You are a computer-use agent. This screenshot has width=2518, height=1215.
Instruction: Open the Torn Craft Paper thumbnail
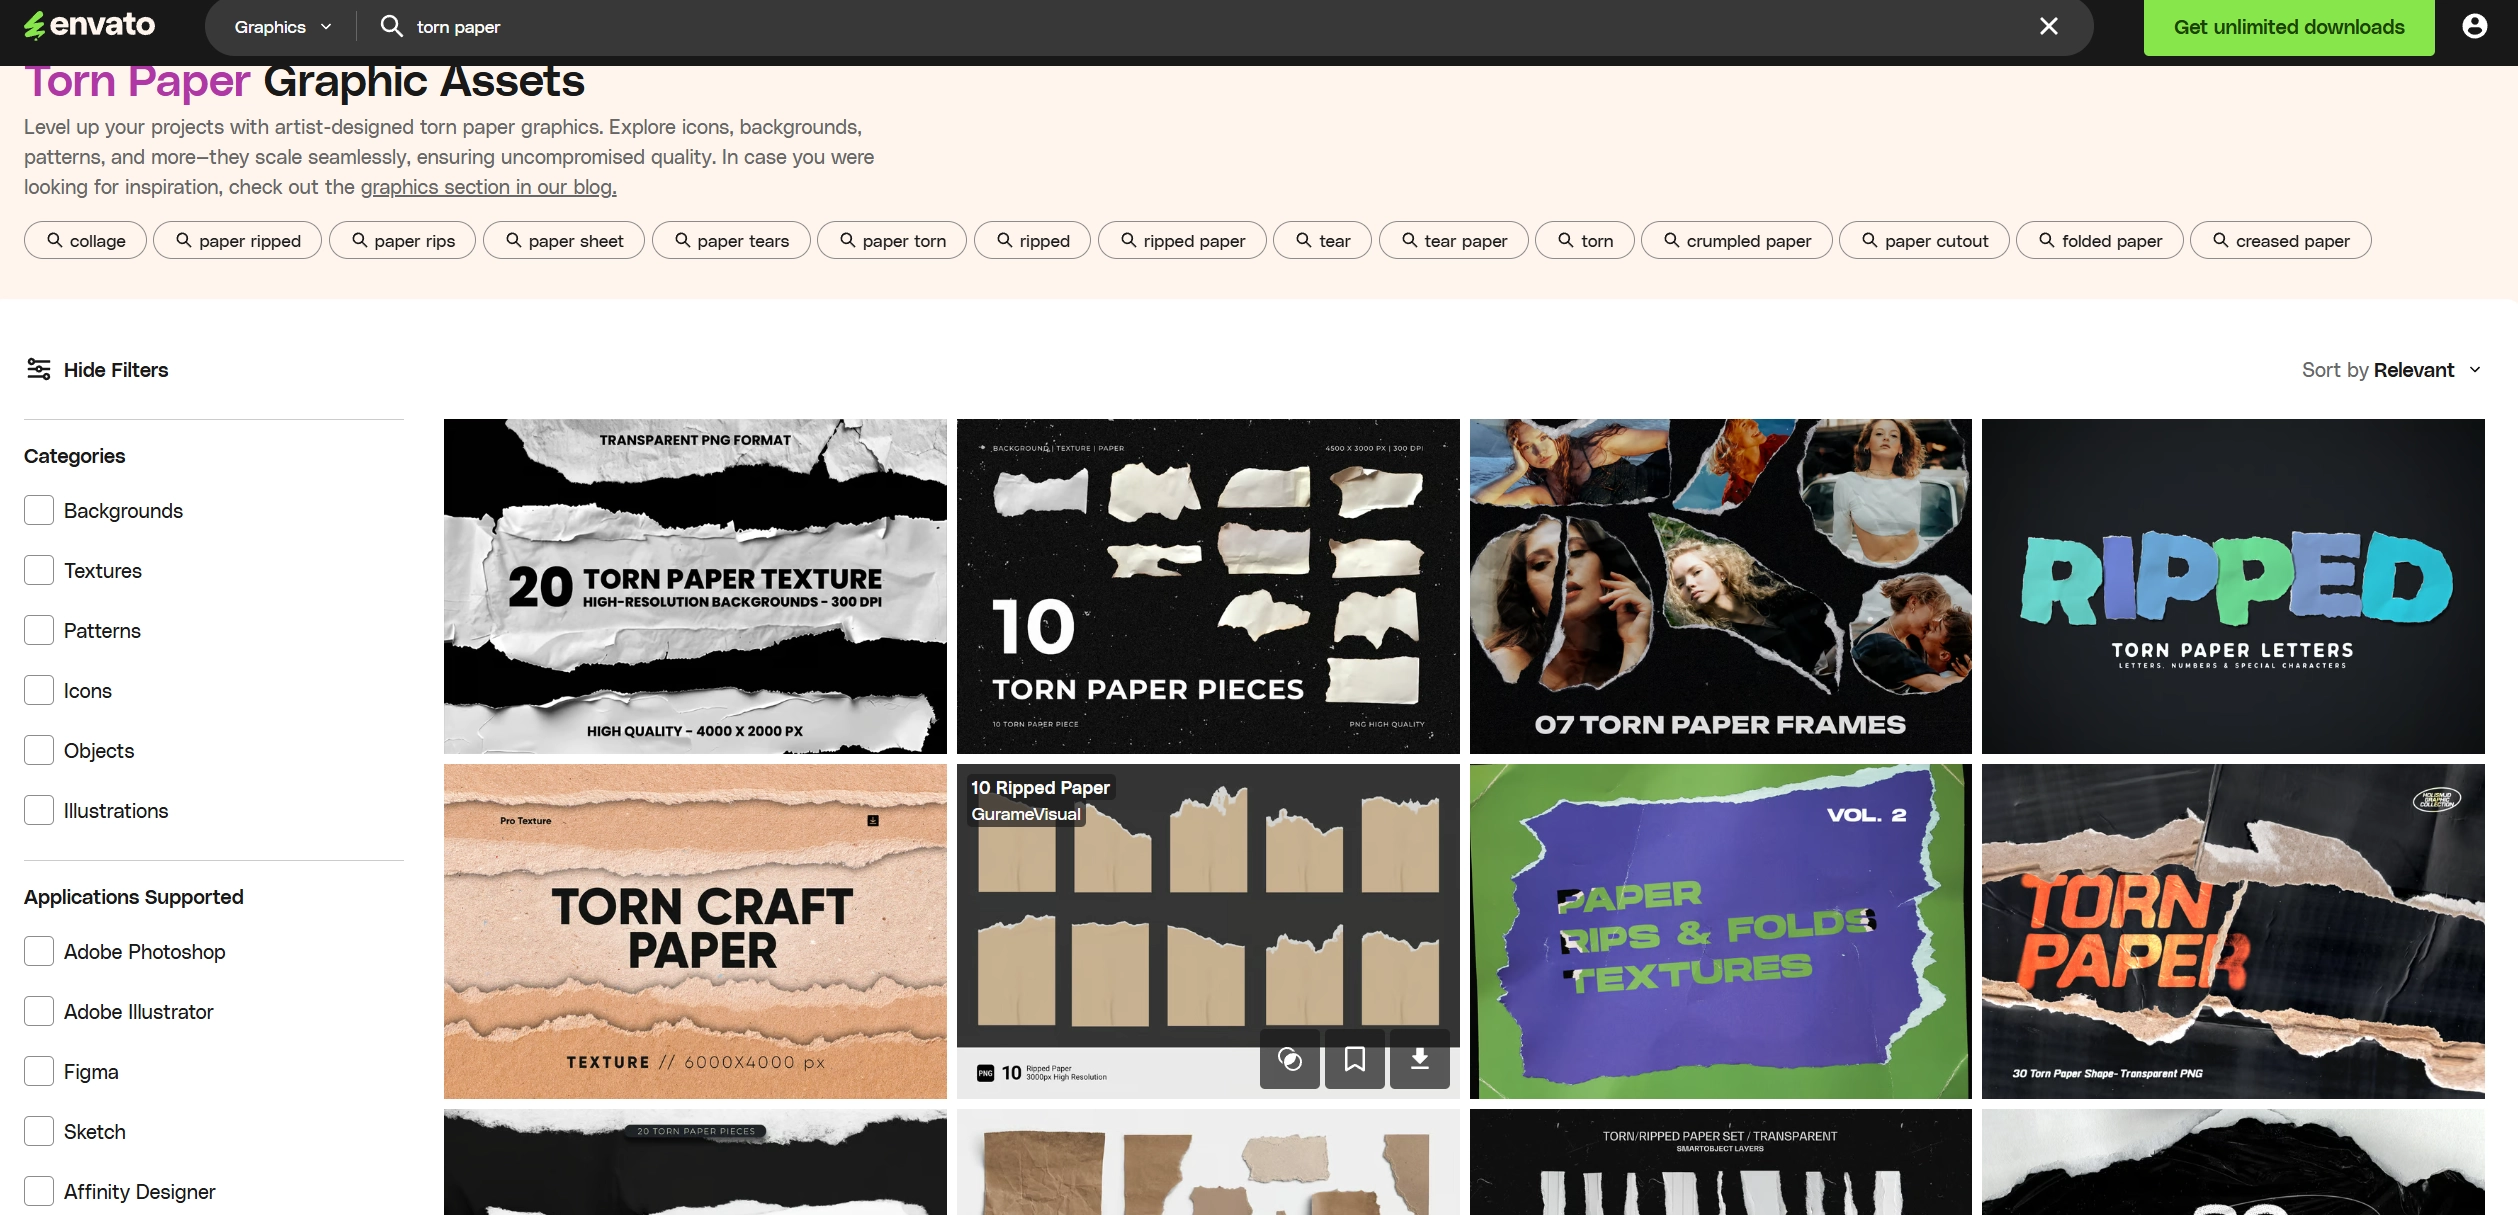(x=694, y=931)
